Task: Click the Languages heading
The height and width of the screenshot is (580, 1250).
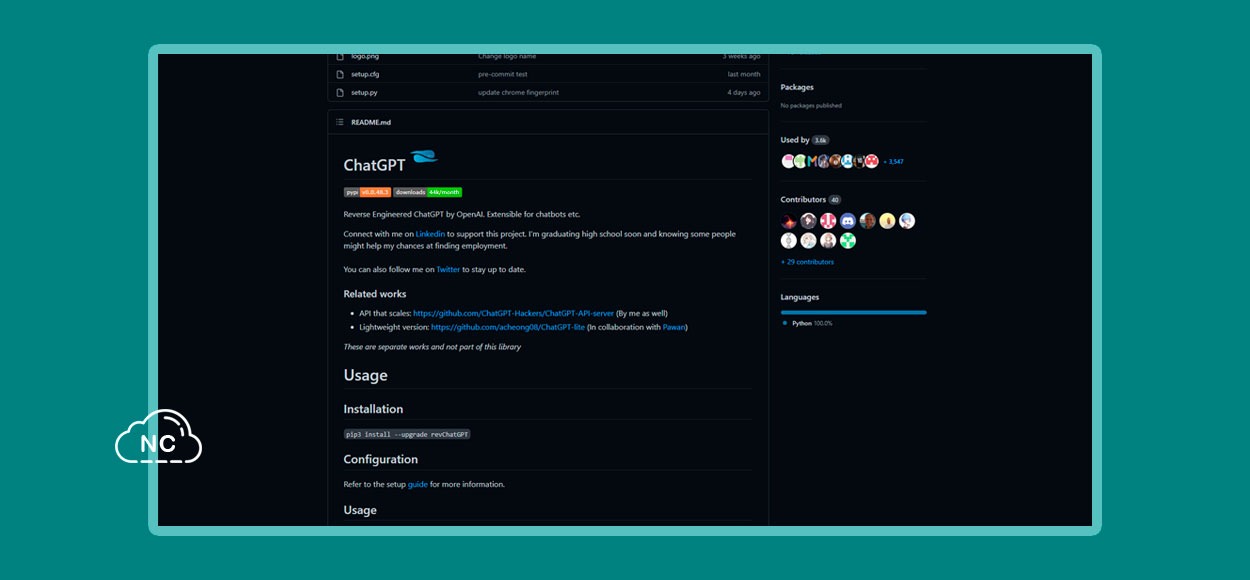Action: 800,297
